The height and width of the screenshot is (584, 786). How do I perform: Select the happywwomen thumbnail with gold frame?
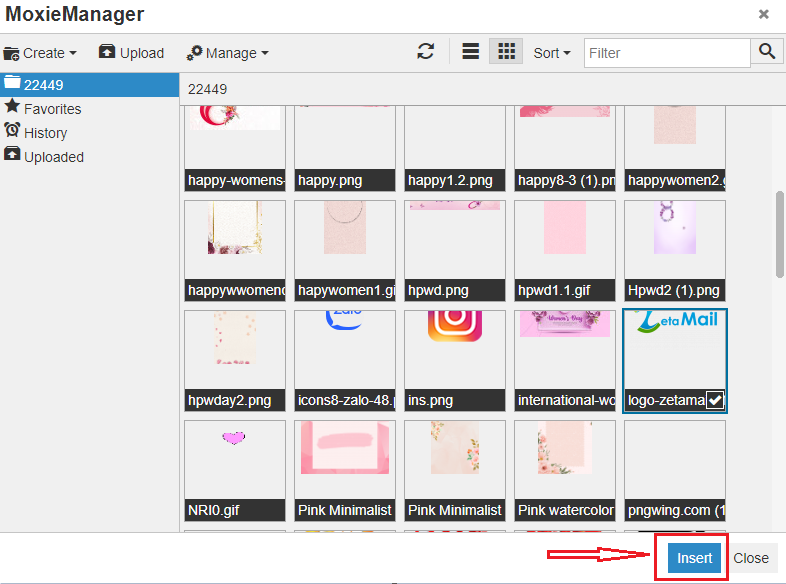click(x=235, y=251)
